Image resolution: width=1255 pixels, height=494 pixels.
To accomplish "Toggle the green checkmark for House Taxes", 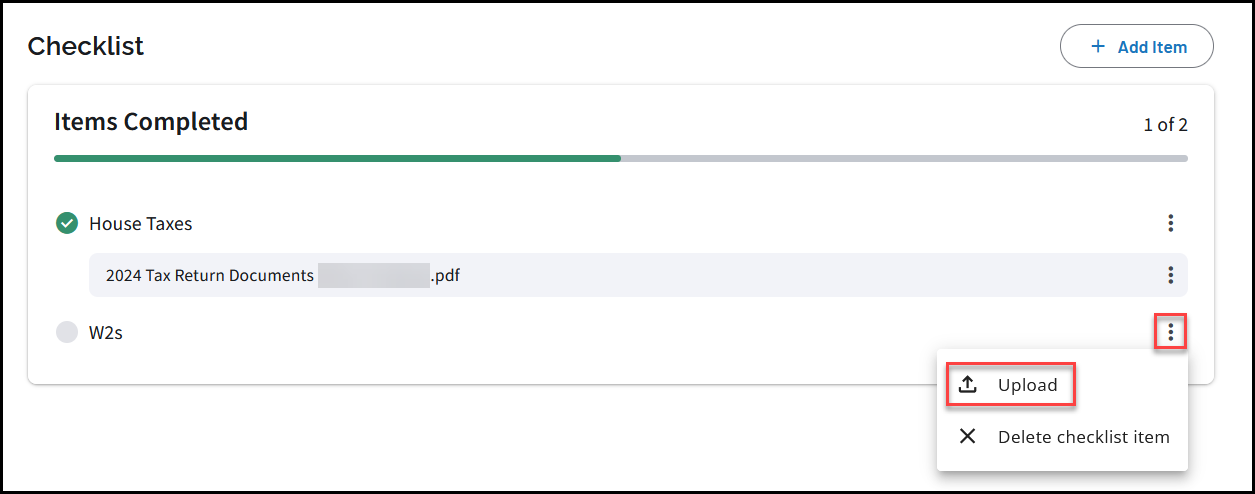I will click(x=67, y=223).
